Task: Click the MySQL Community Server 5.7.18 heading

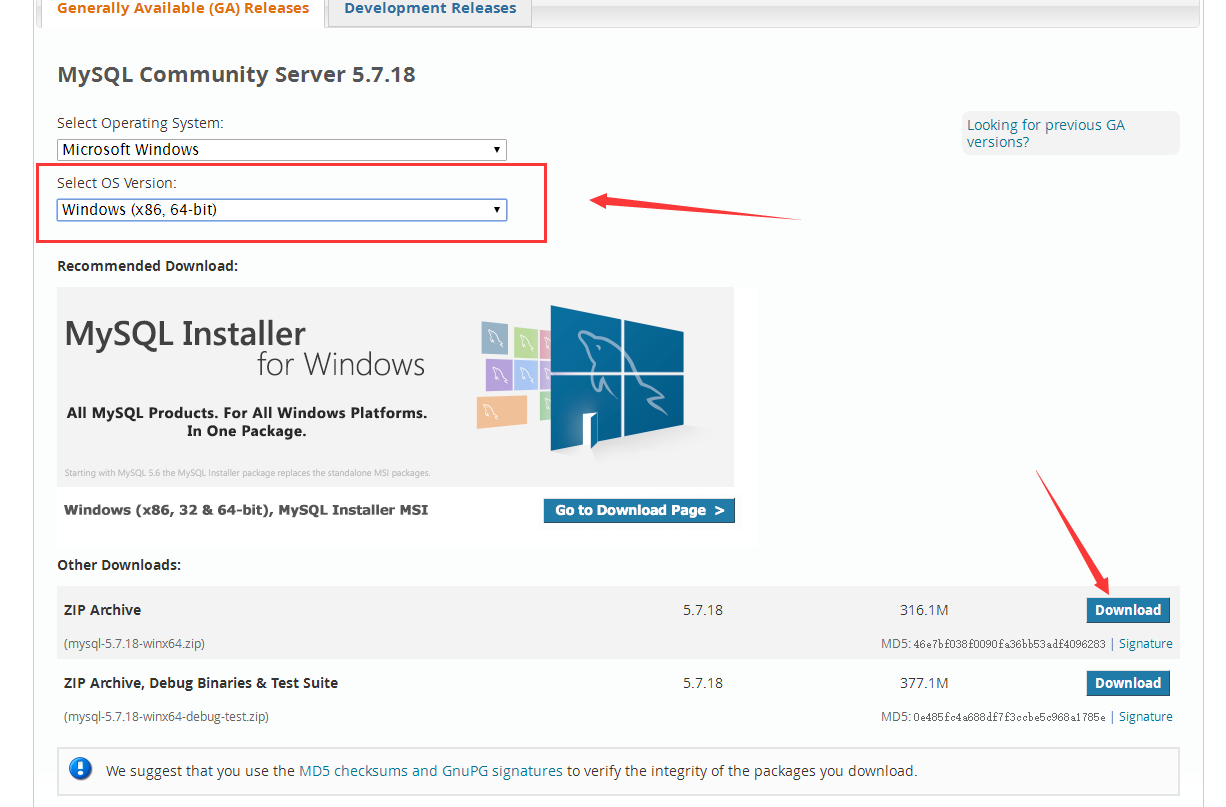Action: 236,75
